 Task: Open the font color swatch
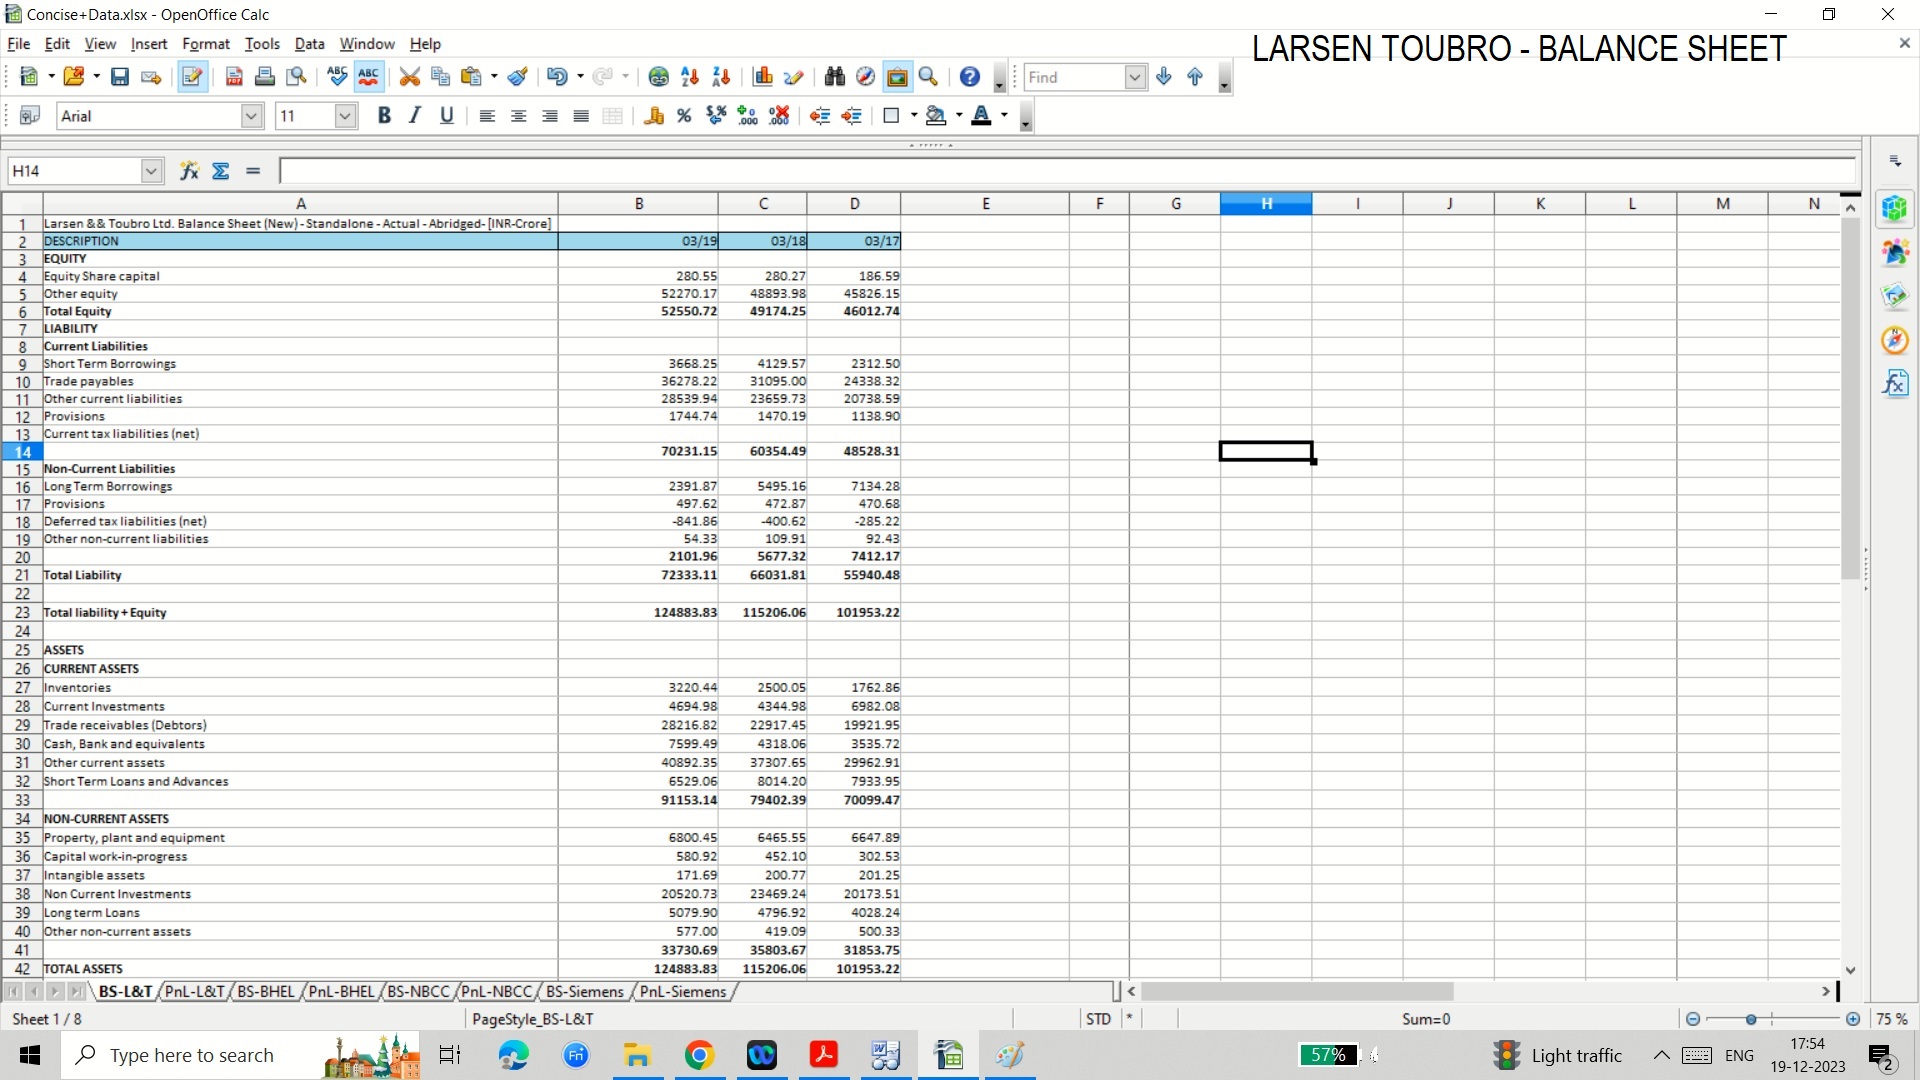[x=981, y=116]
